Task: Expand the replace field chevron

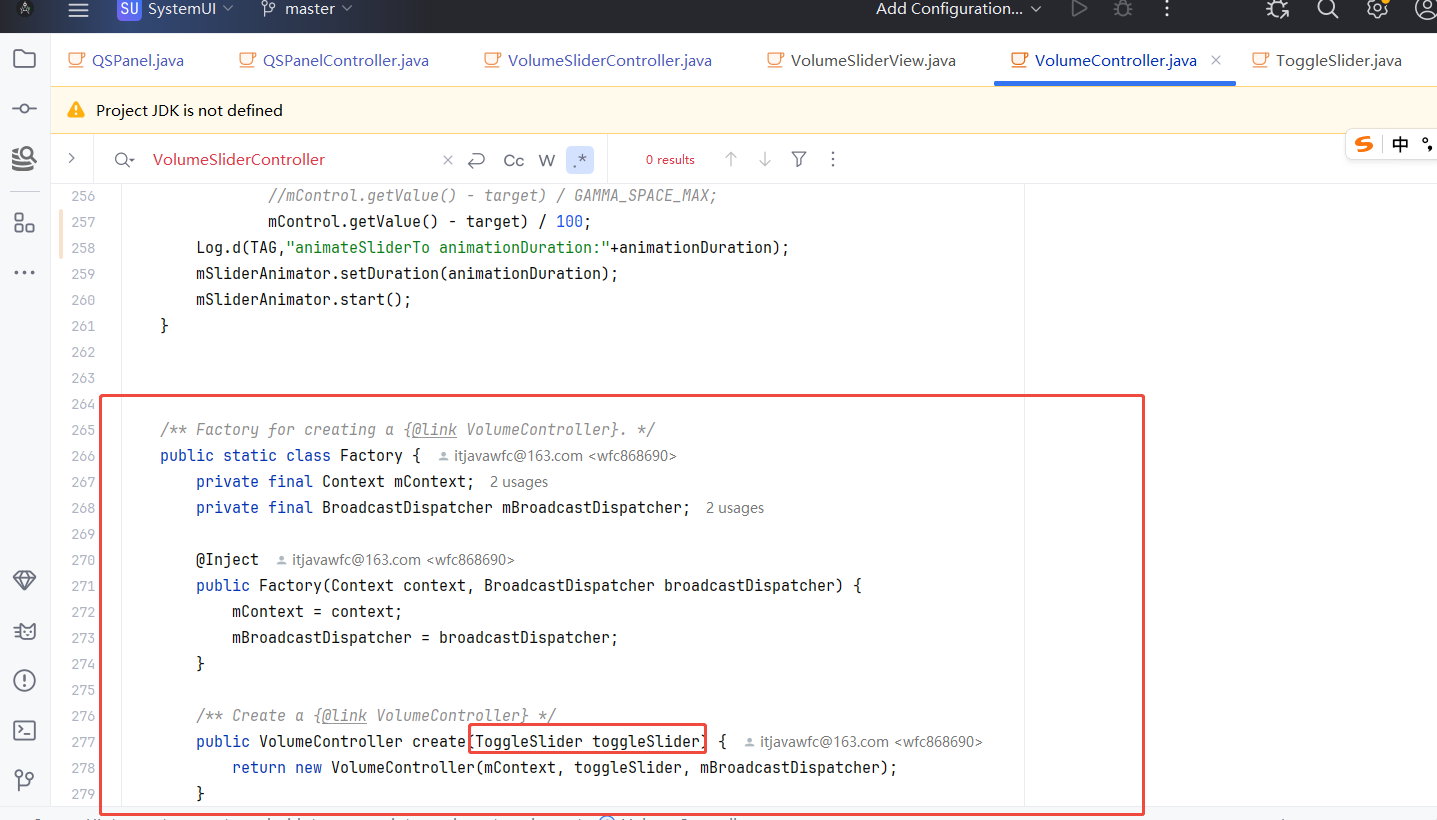Action: click(x=72, y=159)
